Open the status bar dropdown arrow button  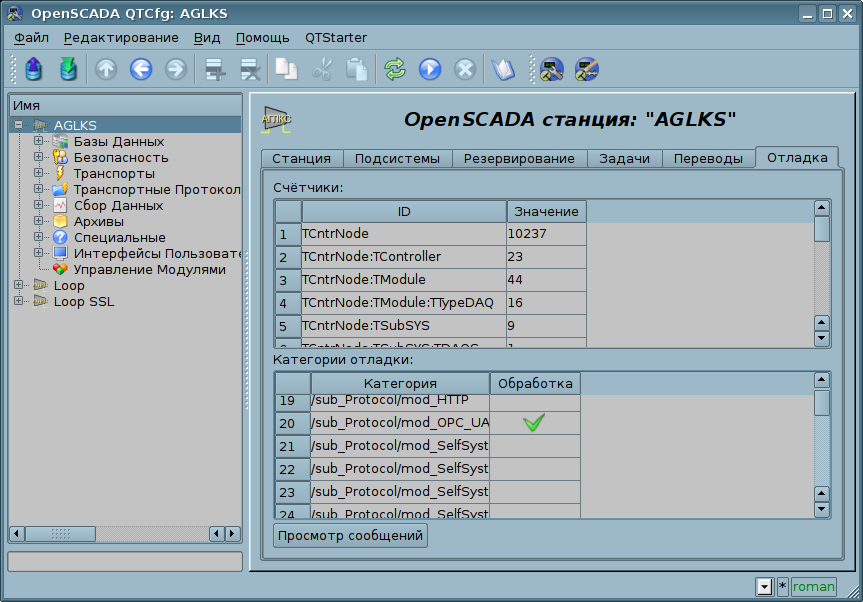(x=764, y=587)
